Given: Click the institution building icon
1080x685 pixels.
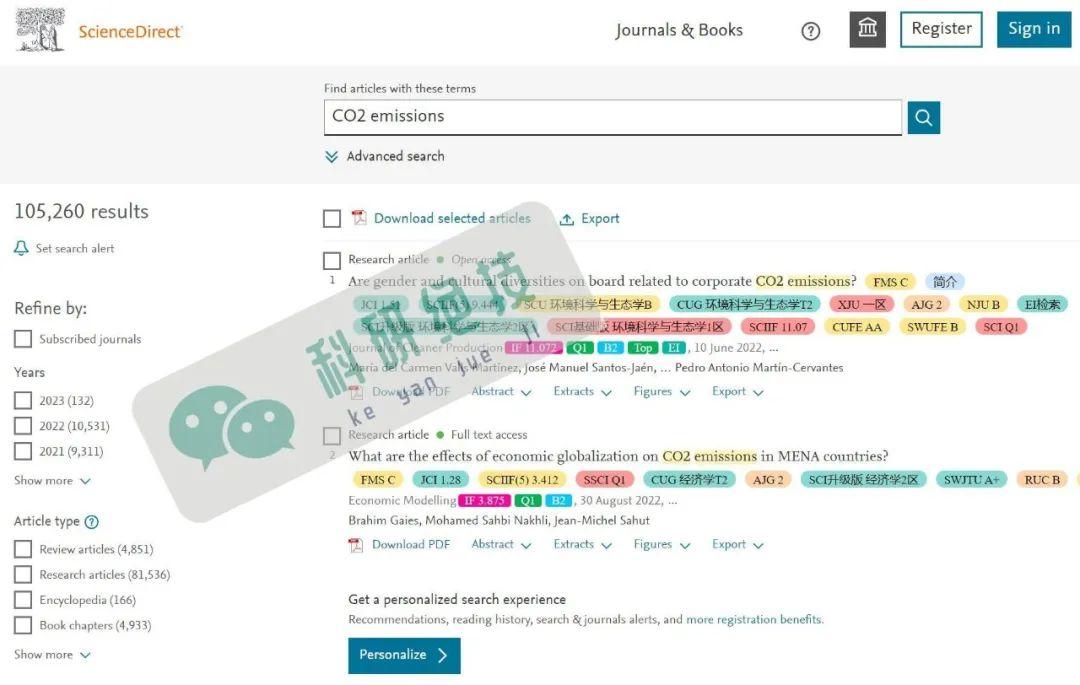Looking at the screenshot, I should (867, 29).
